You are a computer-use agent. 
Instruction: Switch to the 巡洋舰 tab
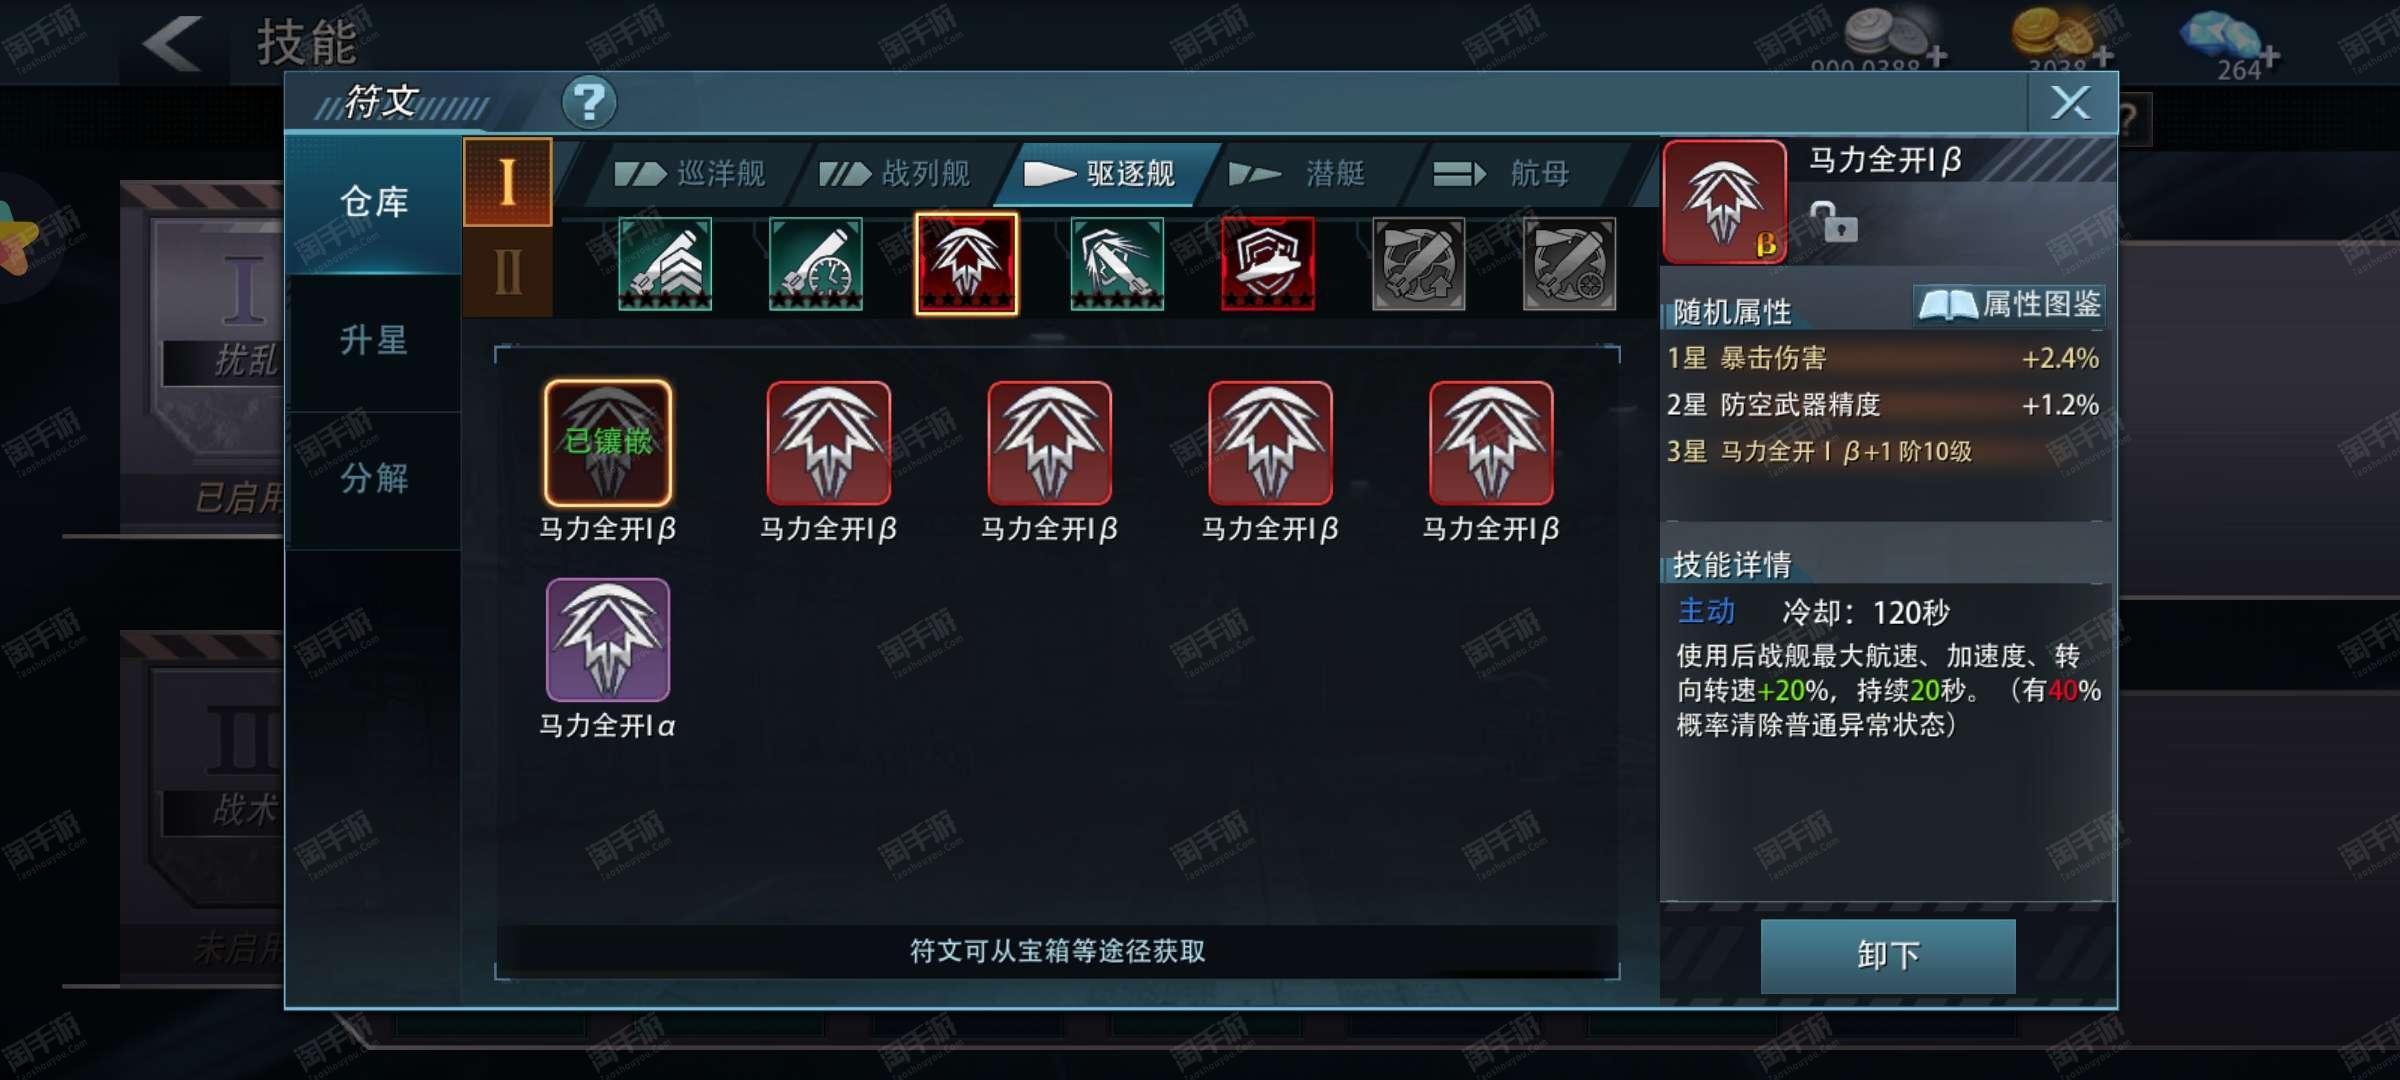coord(690,174)
